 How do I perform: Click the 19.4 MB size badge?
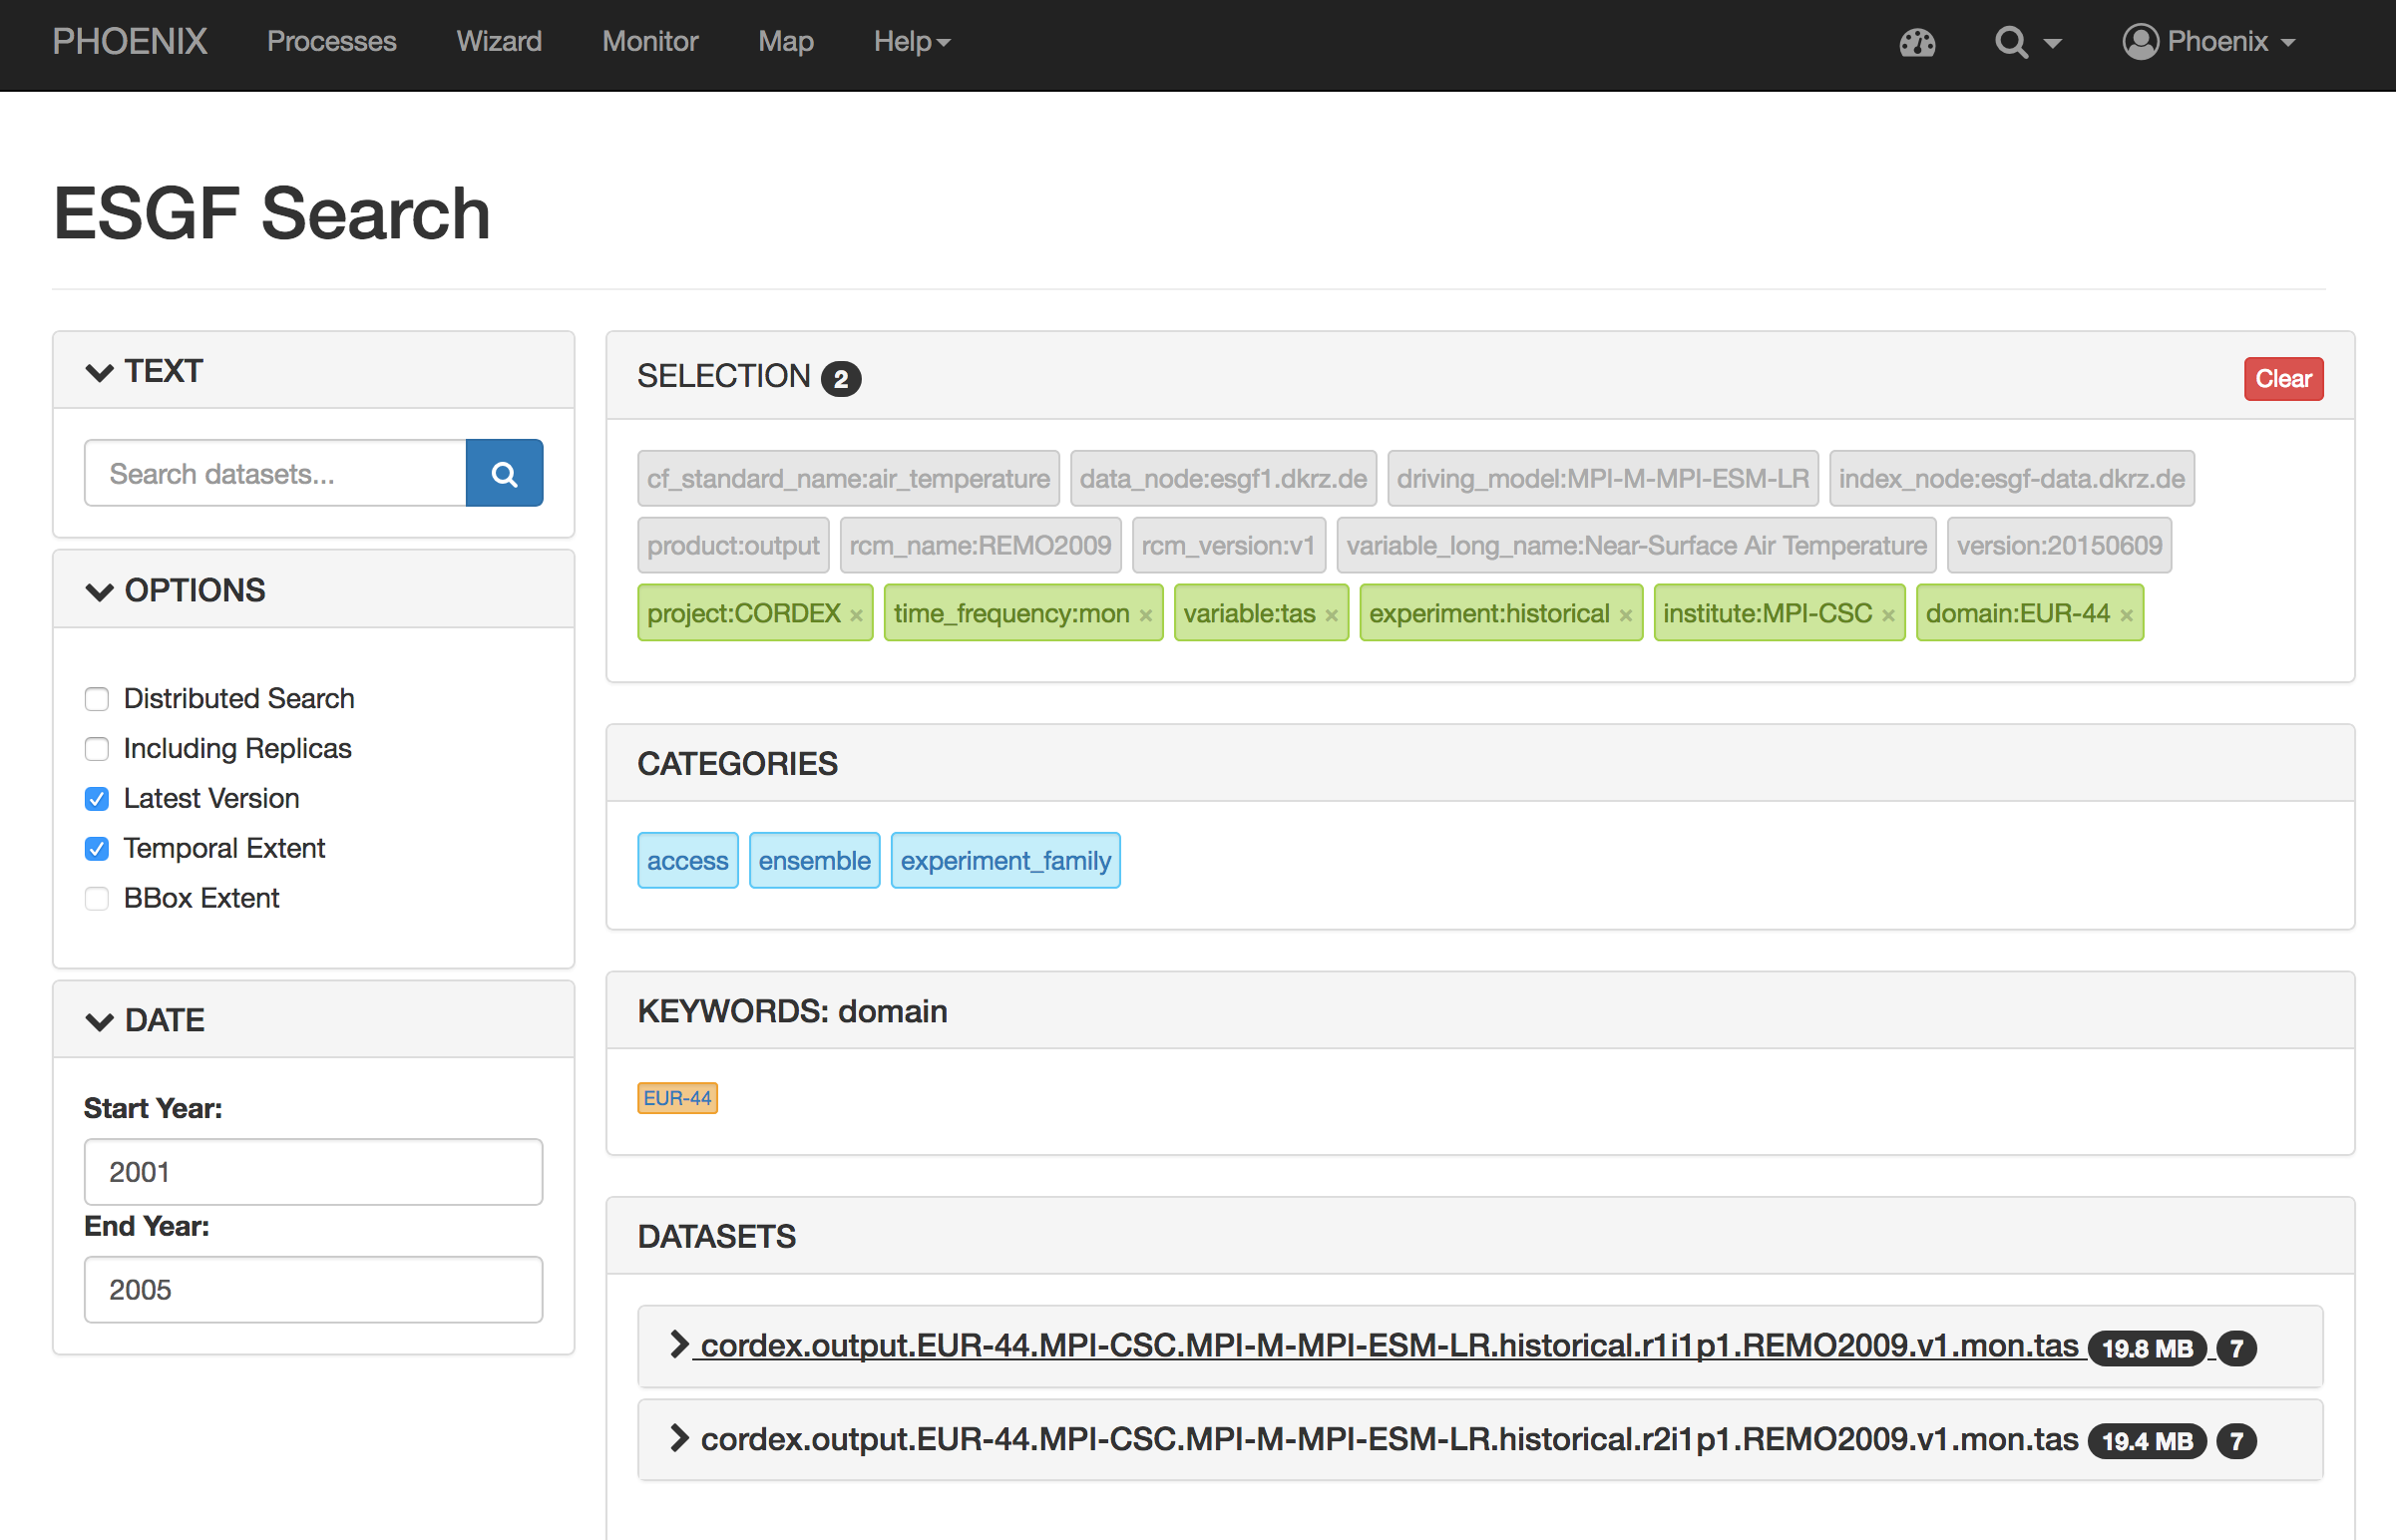pyautogui.click(x=2147, y=1442)
